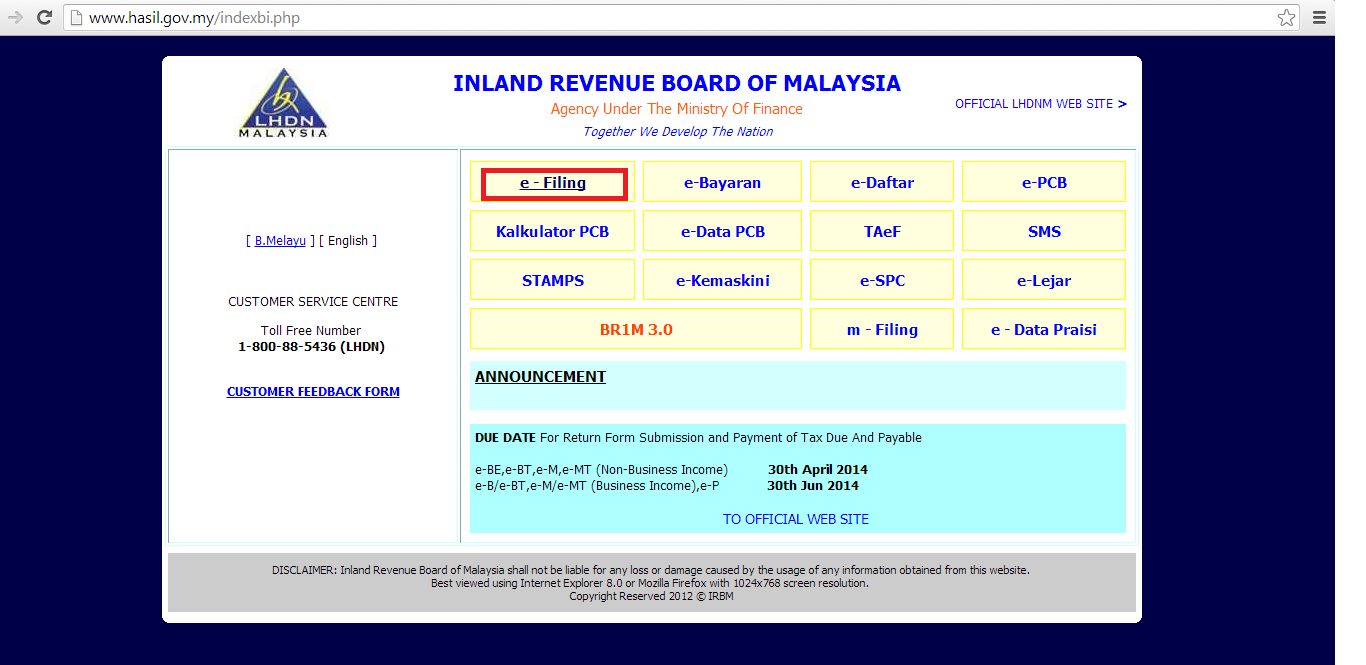Open the e-PCB service

point(1044,182)
